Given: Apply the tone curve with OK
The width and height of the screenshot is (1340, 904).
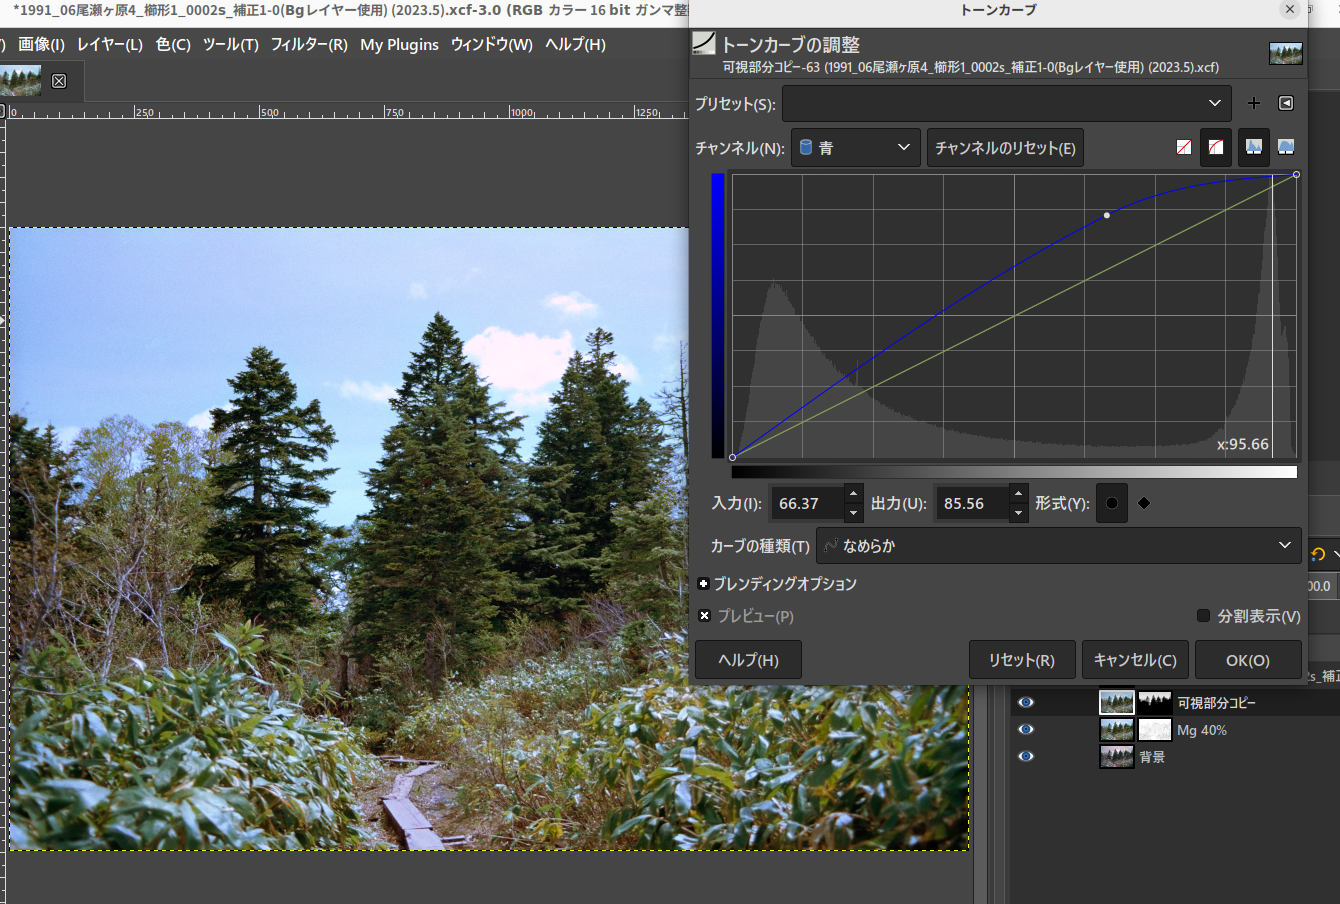Looking at the screenshot, I should tap(1248, 659).
